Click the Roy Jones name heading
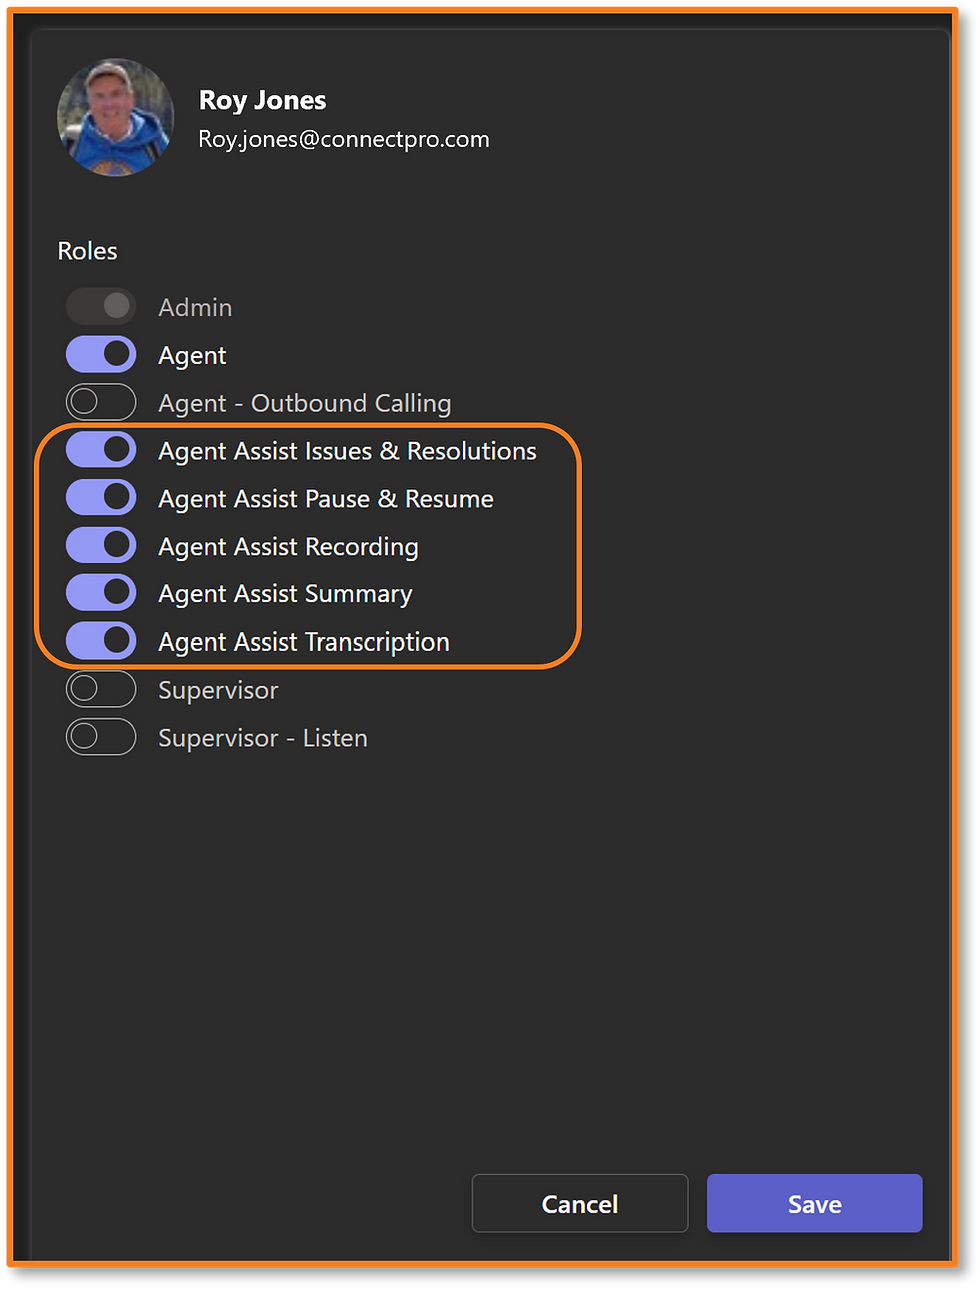980x1289 pixels. click(x=262, y=100)
